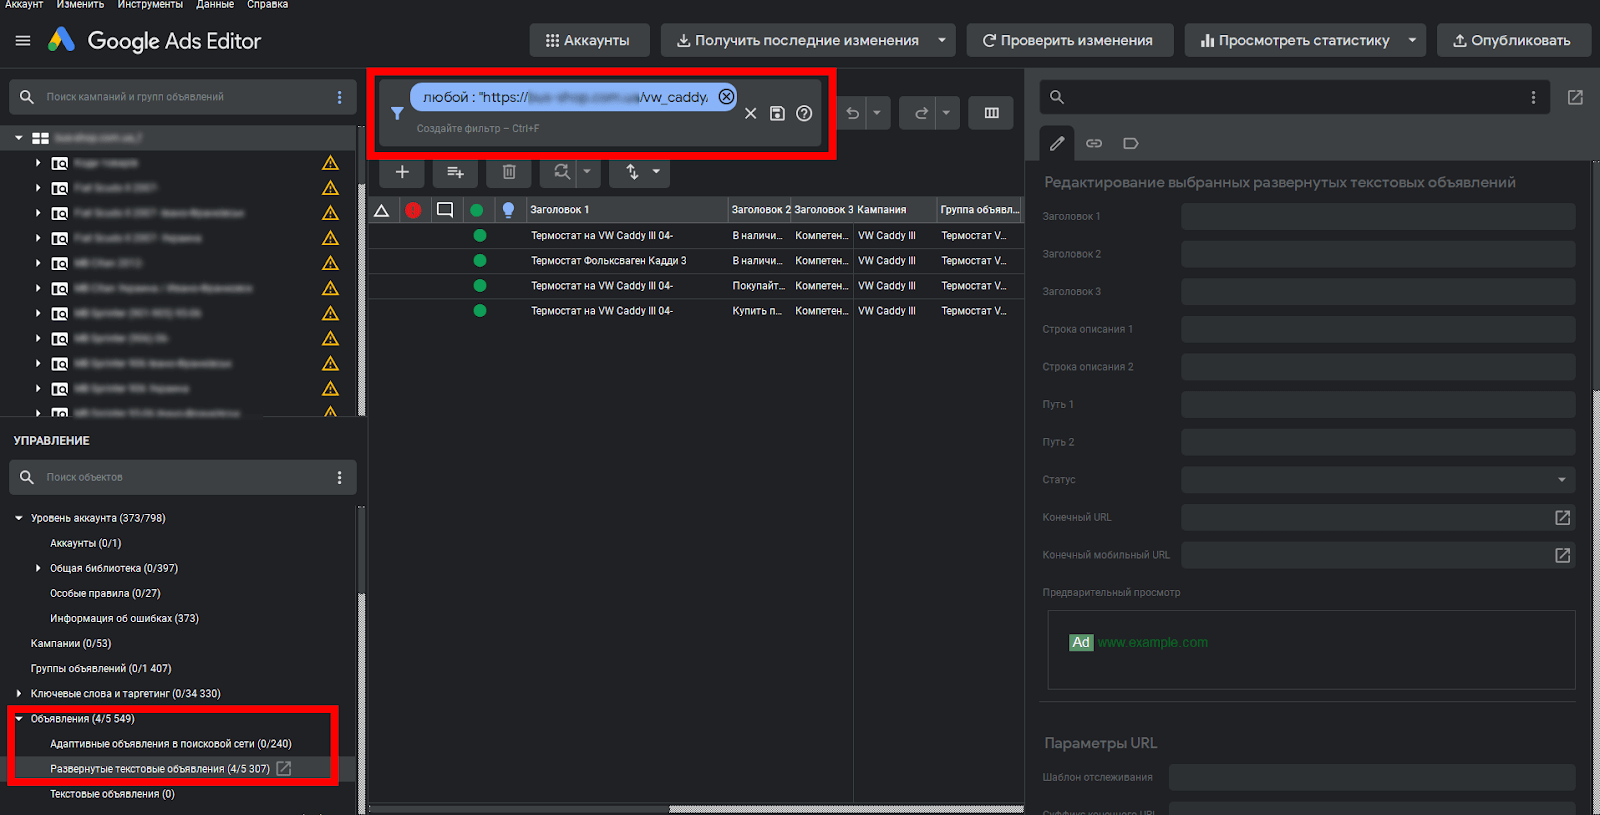Click the import/export arrows icon
The height and width of the screenshot is (815, 1600).
632,172
